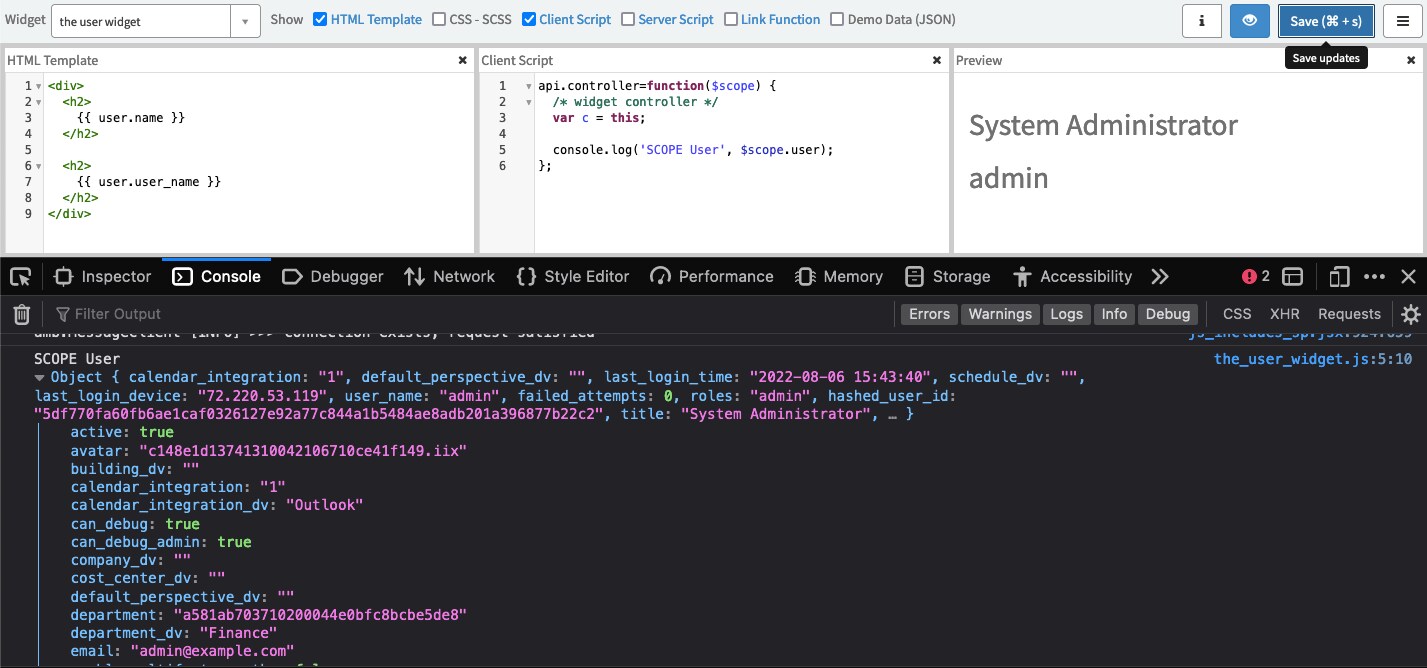Open the Memory tab
The image size is (1427, 668).
pos(839,276)
